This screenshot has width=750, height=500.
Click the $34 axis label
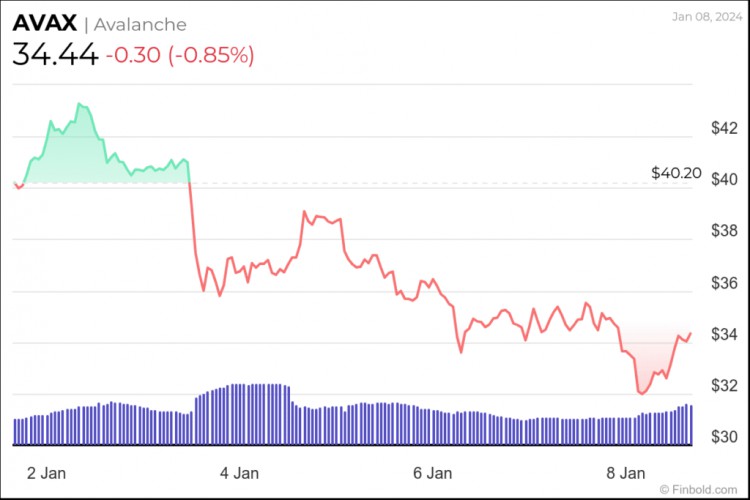(x=724, y=334)
